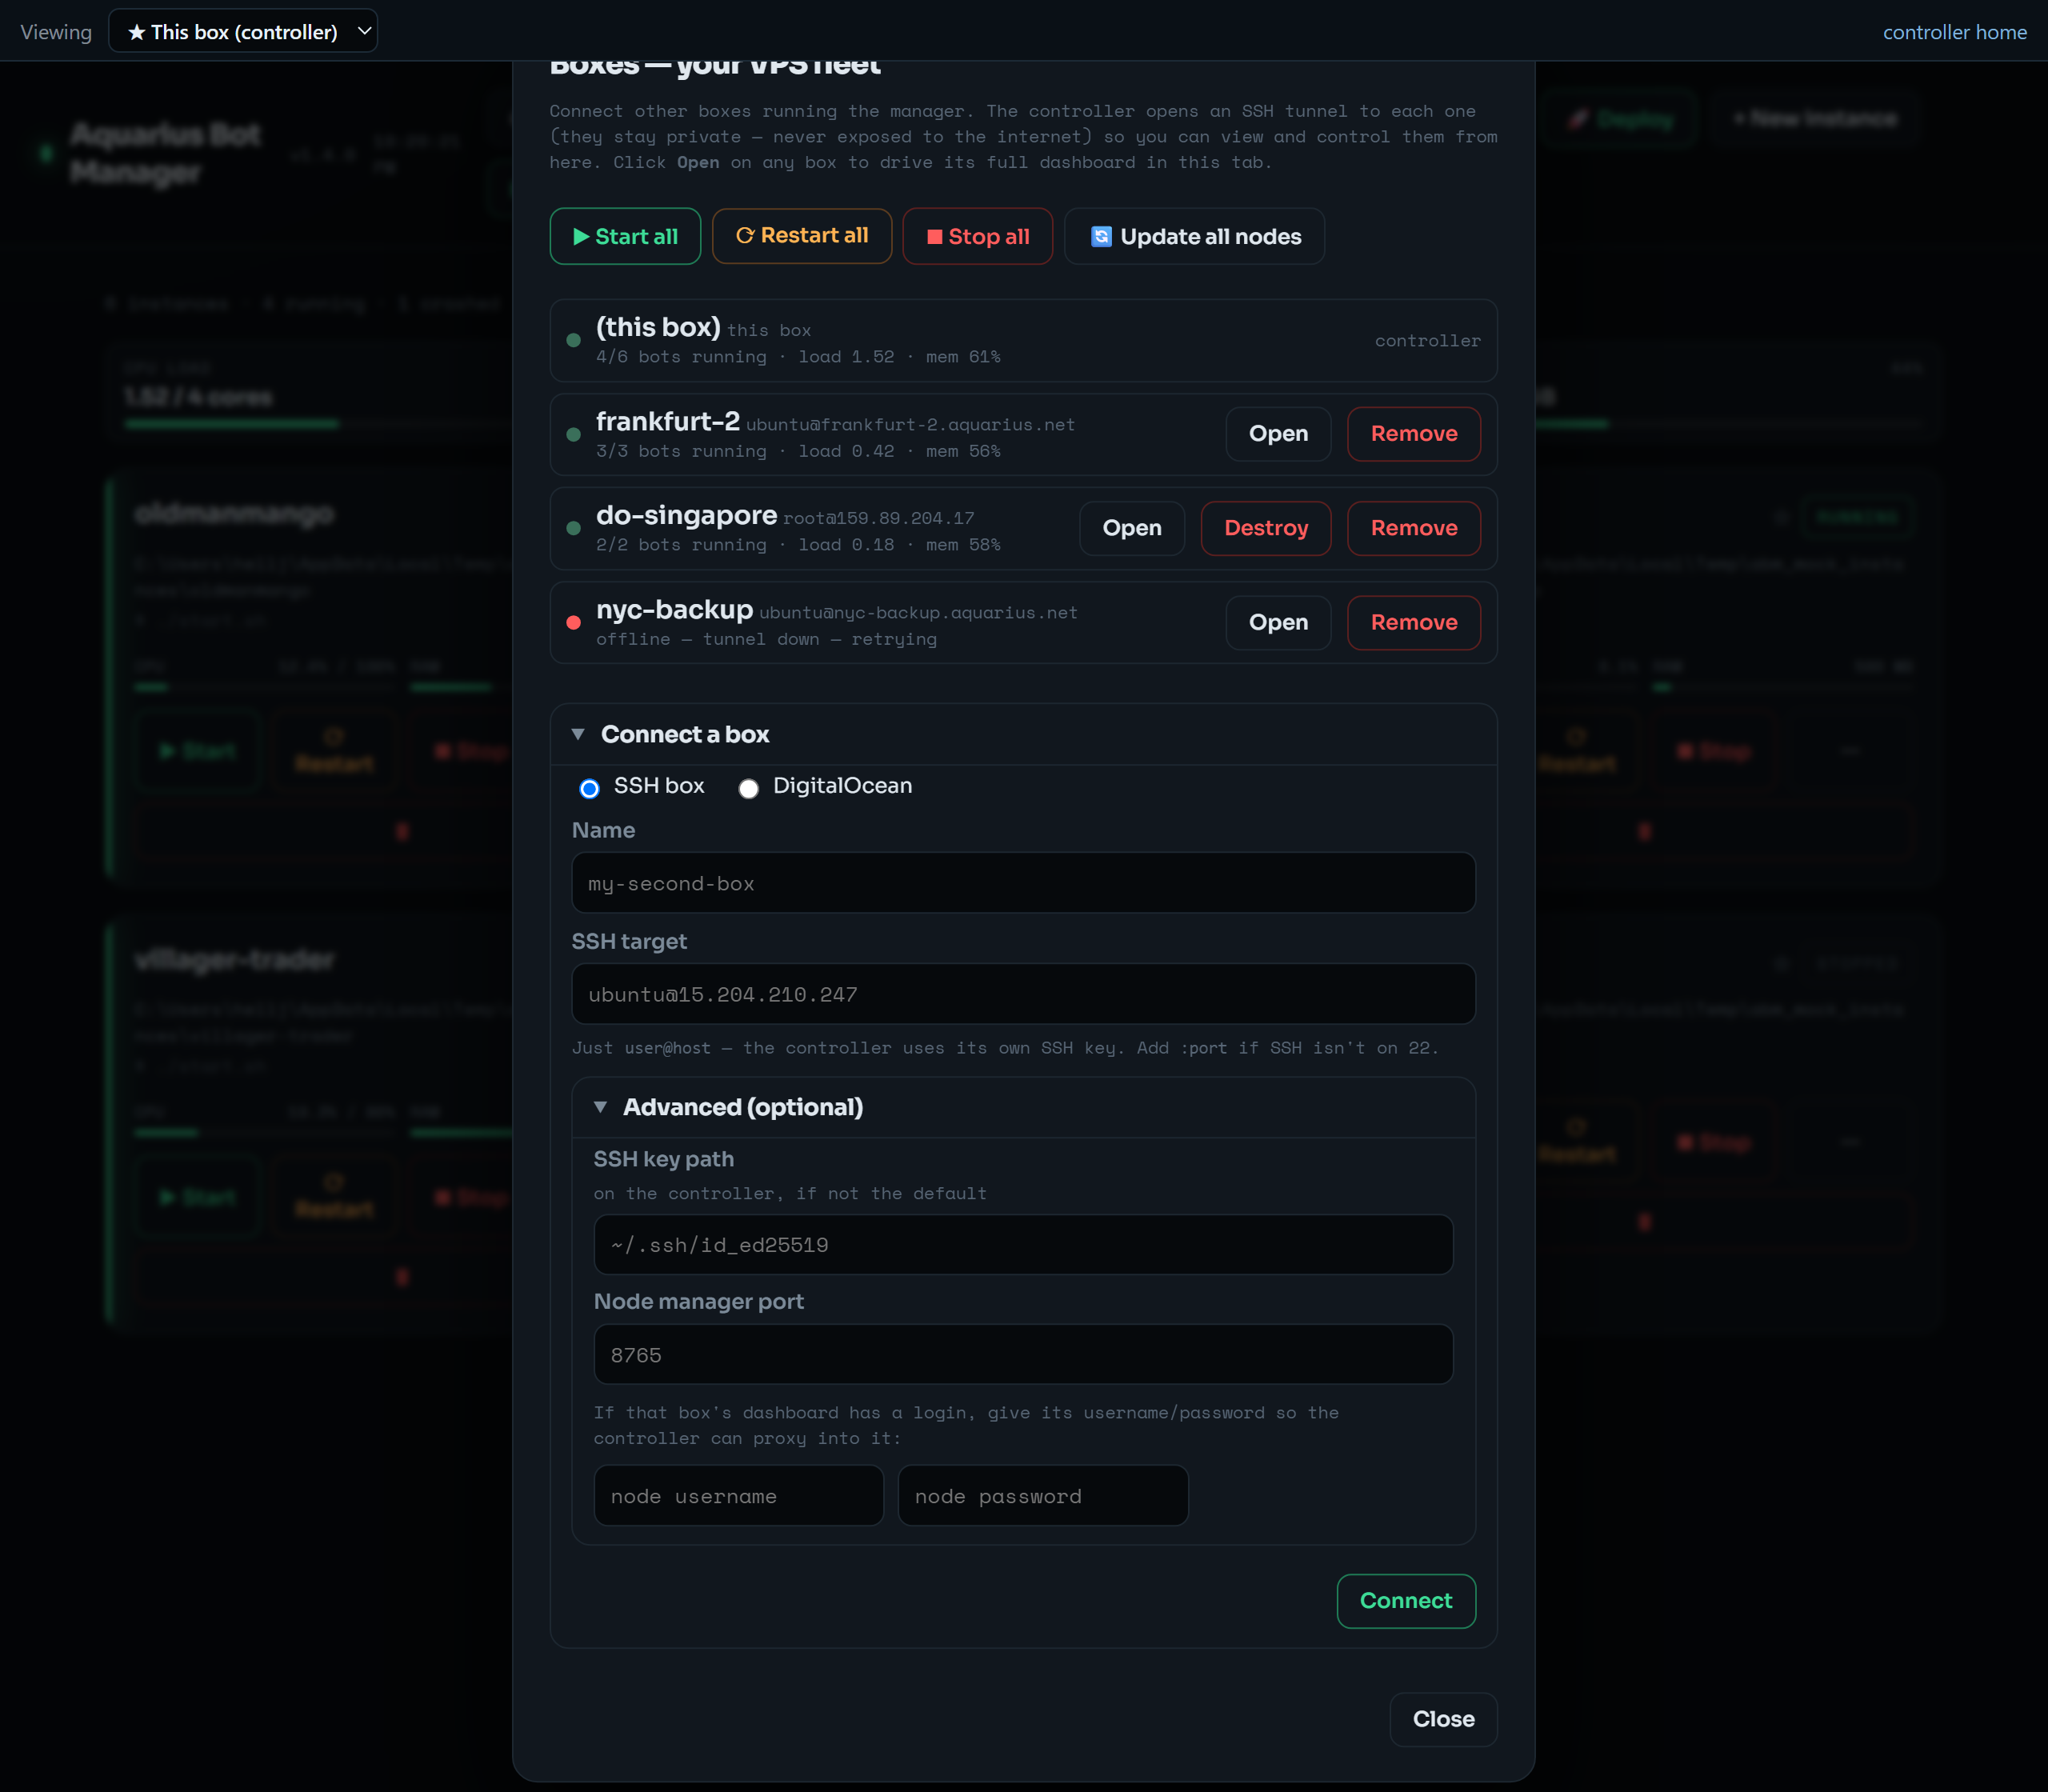Click the Stop all button
Screen dimensions: 2048x1792
coord(977,236)
